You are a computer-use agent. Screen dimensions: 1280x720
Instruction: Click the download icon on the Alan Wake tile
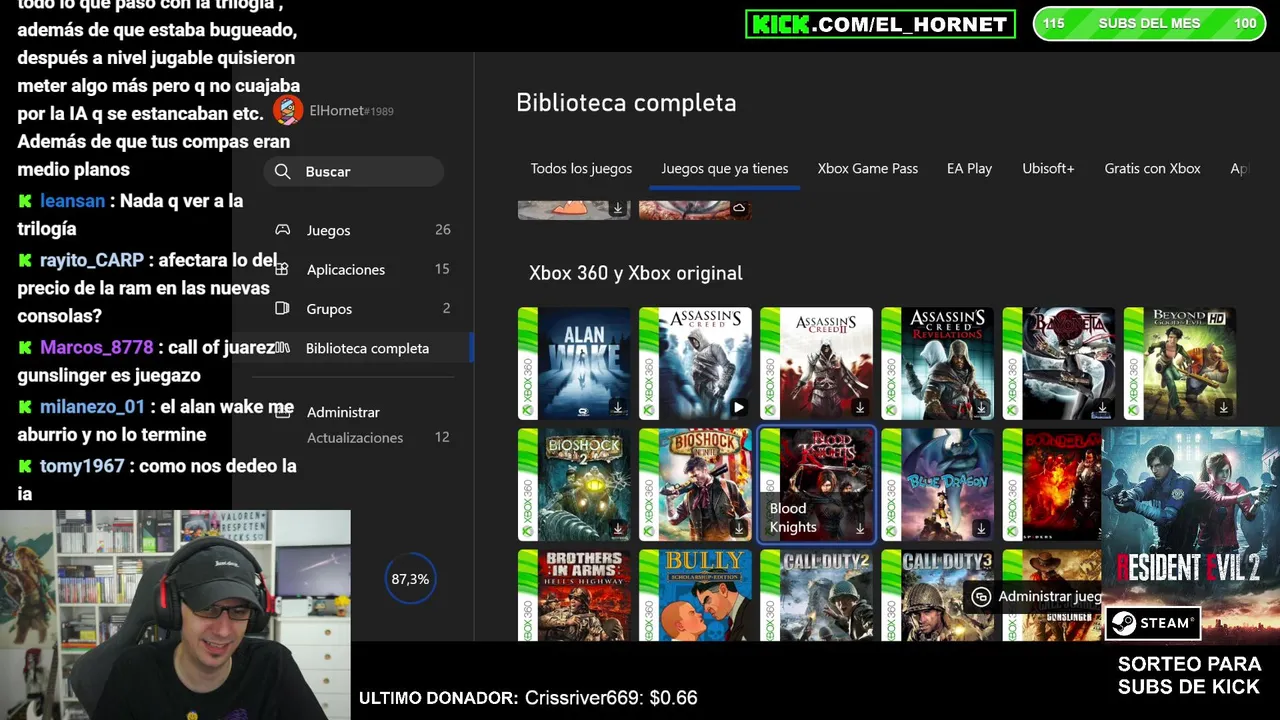(618, 408)
